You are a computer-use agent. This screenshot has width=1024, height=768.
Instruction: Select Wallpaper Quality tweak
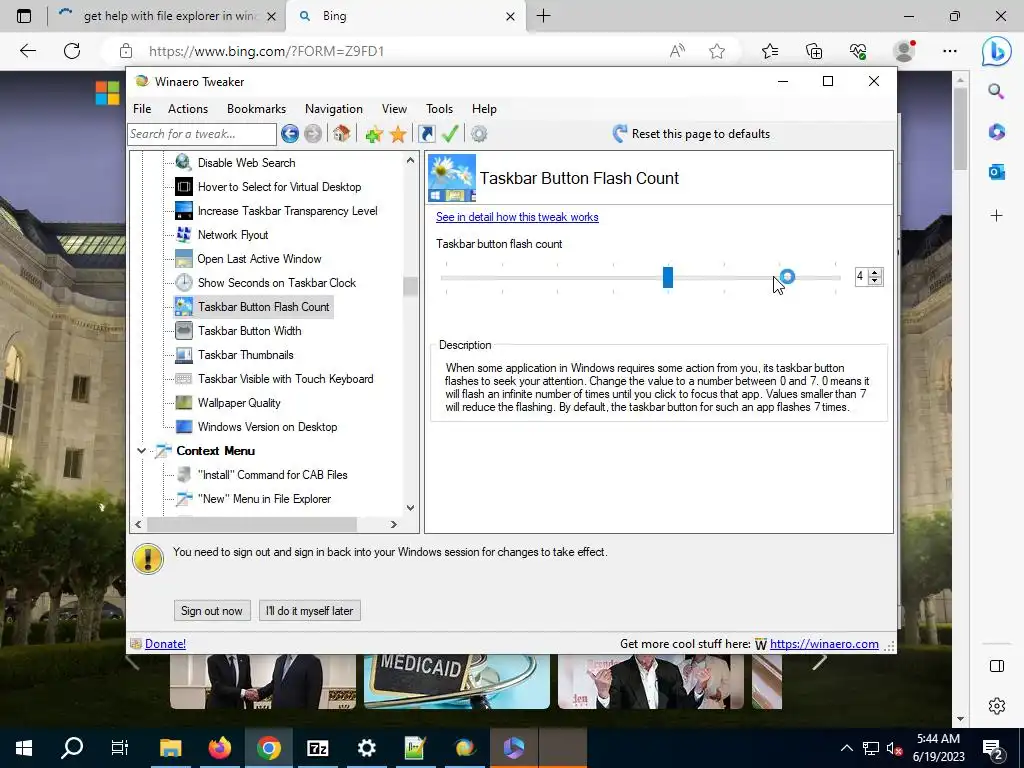239,403
